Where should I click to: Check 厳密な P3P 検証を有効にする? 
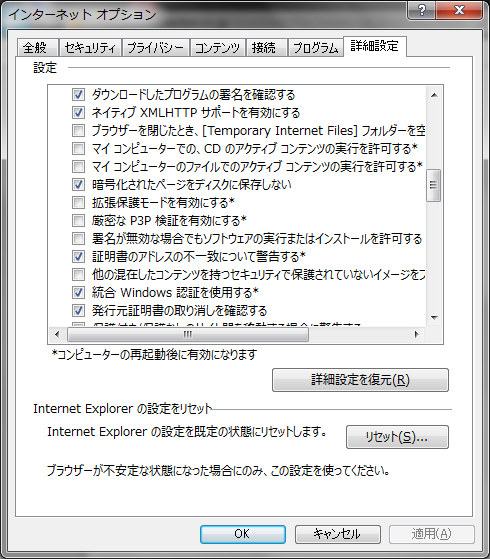point(78,220)
